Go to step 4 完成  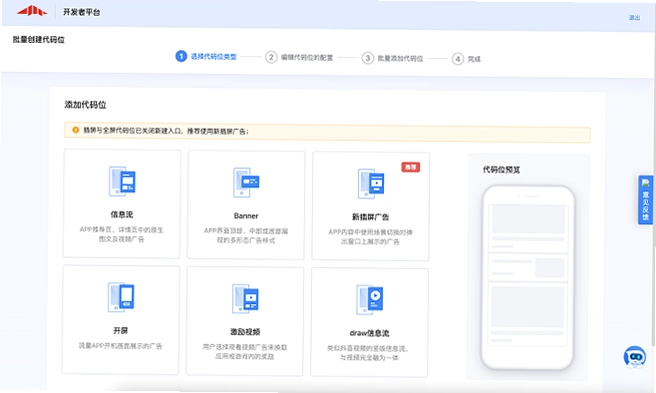point(466,59)
